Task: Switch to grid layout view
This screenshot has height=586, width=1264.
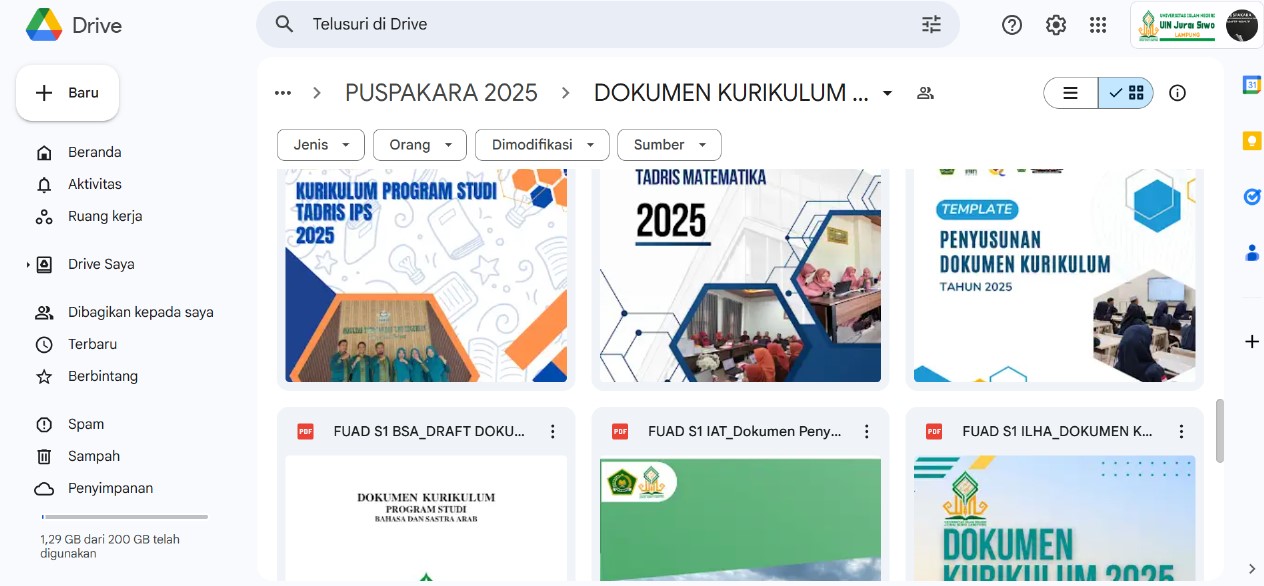Action: click(1126, 93)
